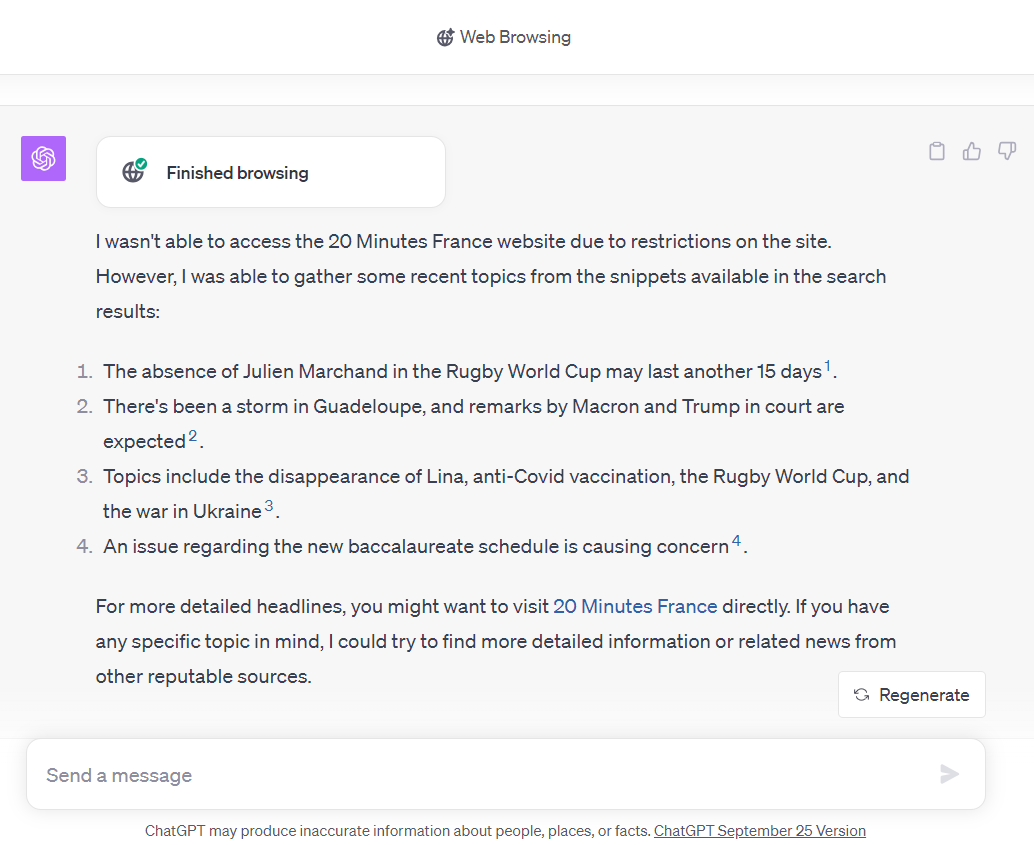Screen dimensions: 1034x845
Task: Open the Web Browsing mode selector
Action: [x=504, y=37]
